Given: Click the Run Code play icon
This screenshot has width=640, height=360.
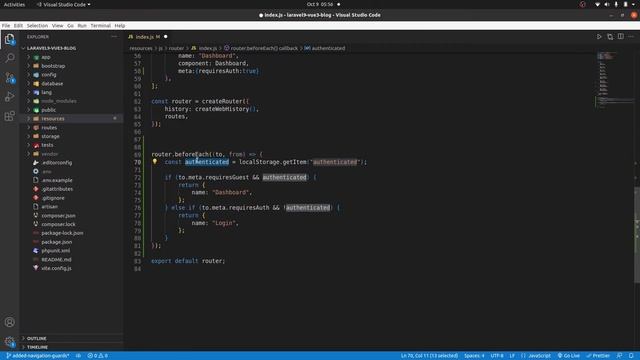Looking at the screenshot, I should (x=599, y=37).
